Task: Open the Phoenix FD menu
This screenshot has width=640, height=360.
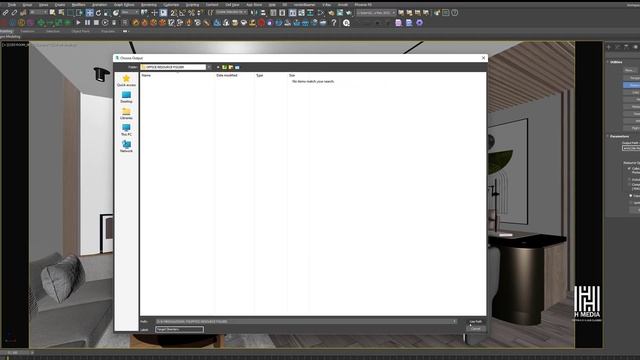Action: pos(363,4)
